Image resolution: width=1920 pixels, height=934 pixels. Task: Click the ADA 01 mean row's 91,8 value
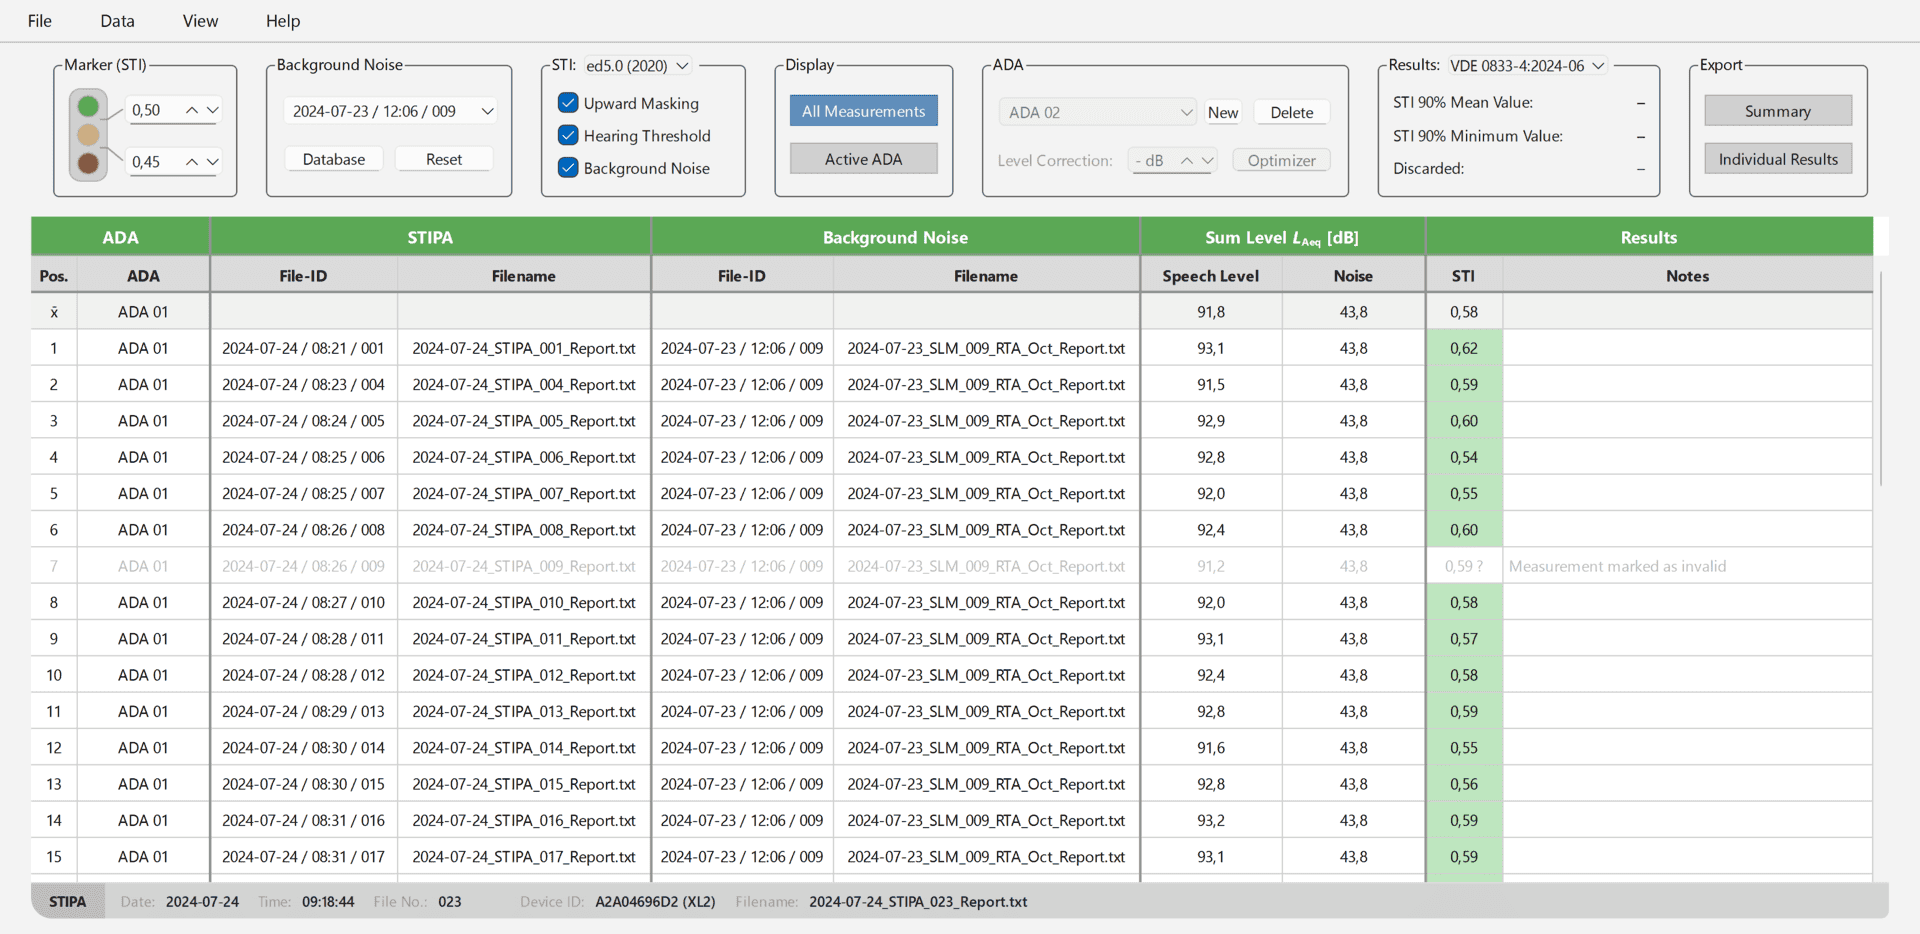click(x=1210, y=312)
